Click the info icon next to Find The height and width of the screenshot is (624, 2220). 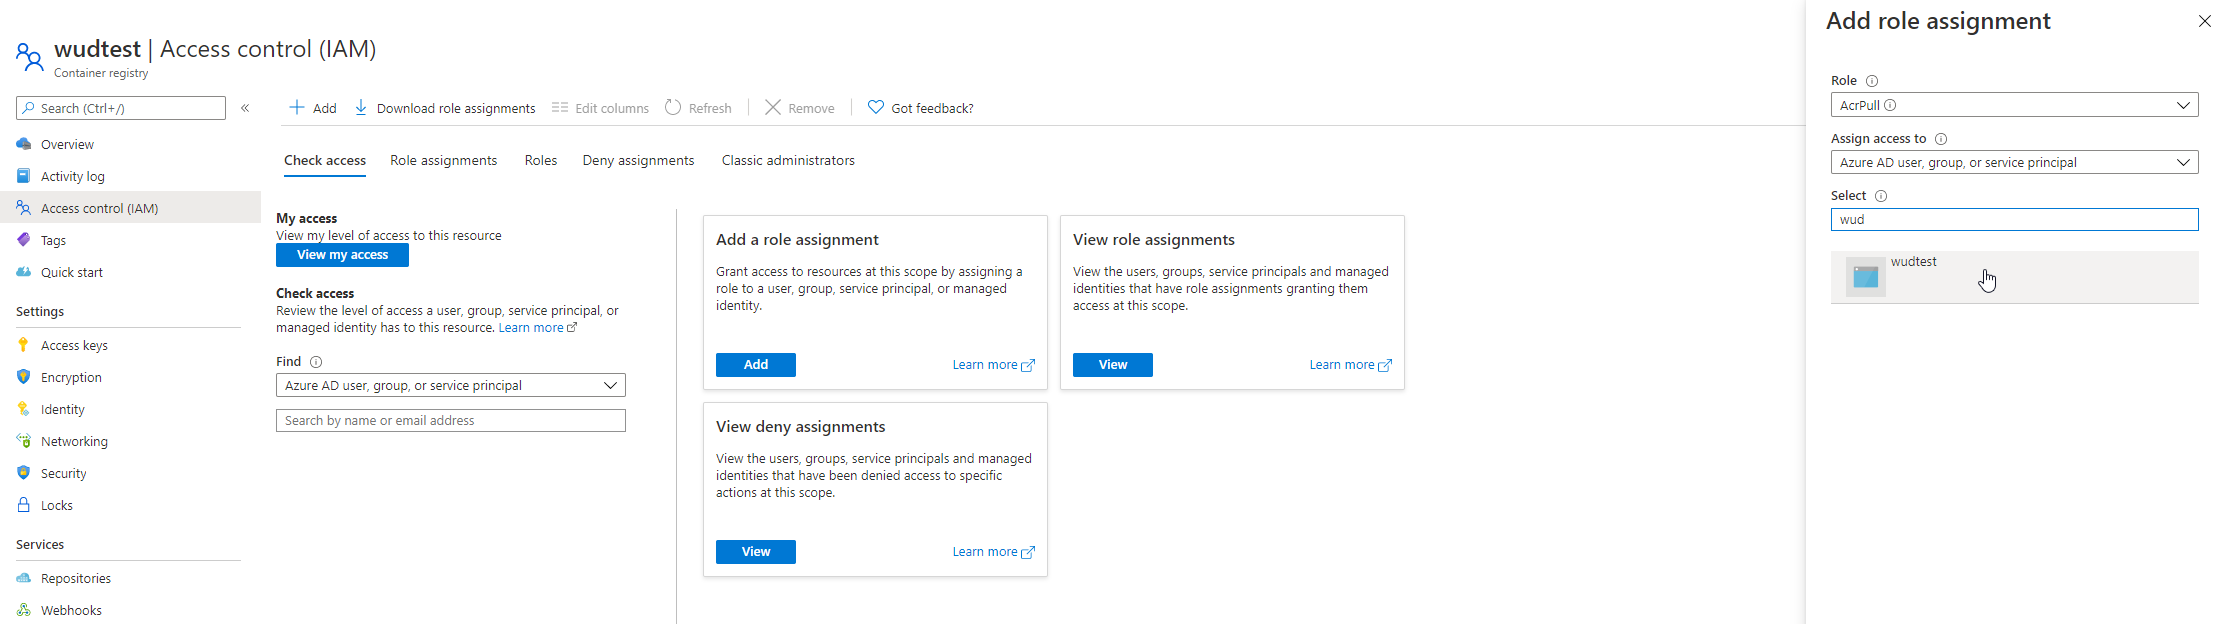pos(316,362)
